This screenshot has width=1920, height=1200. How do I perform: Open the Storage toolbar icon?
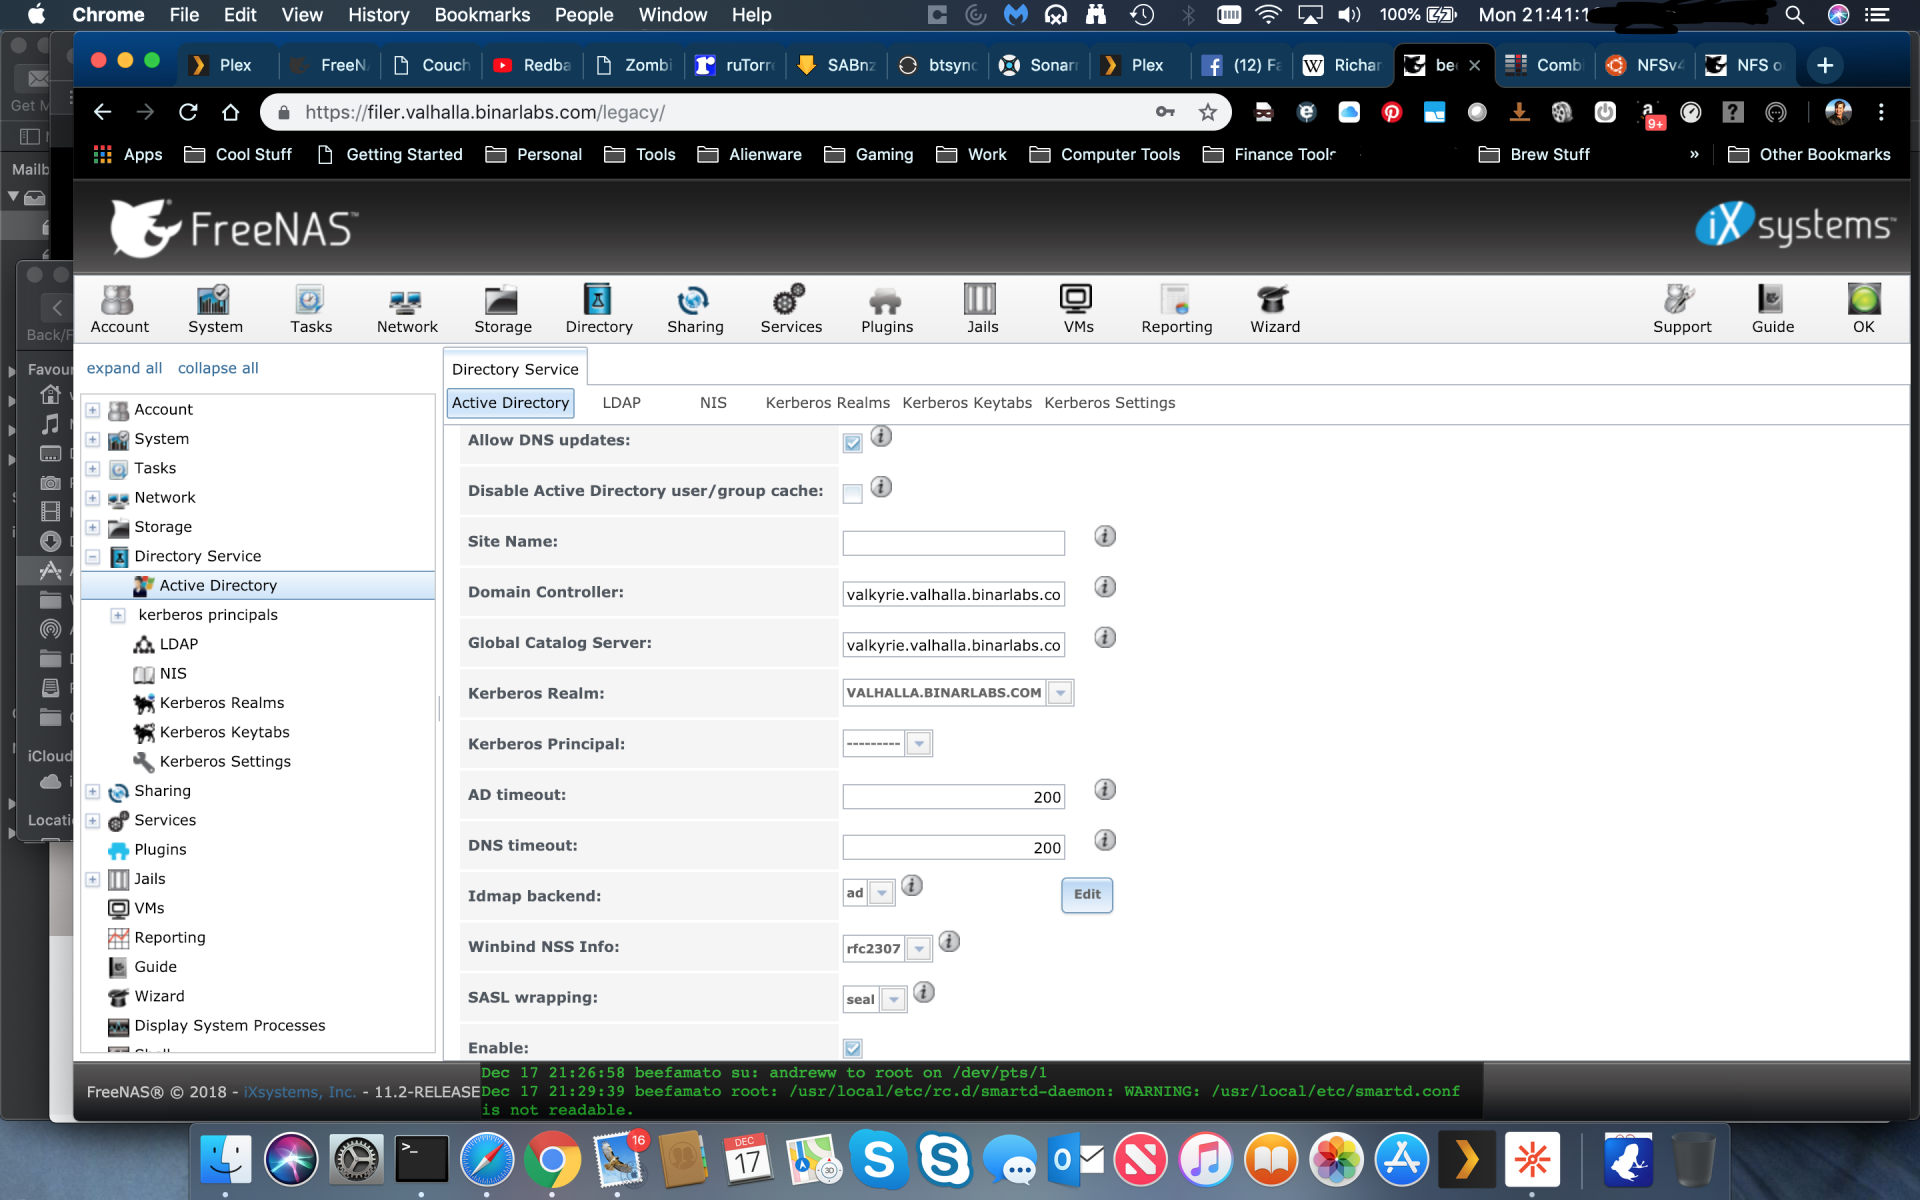502,309
